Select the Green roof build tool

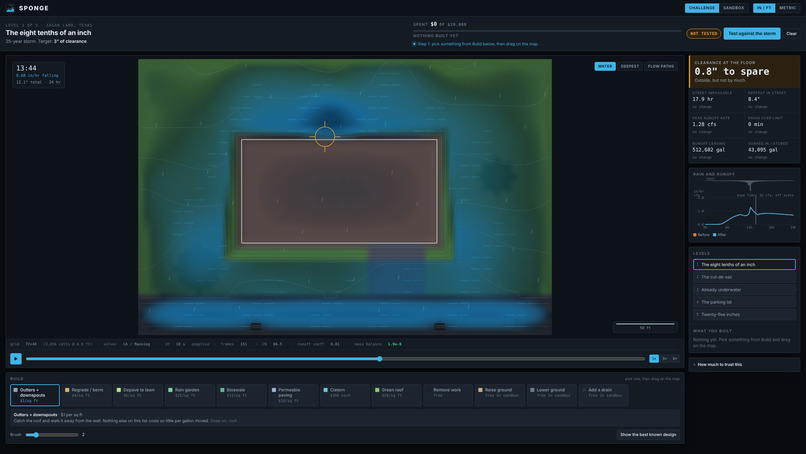tap(397, 395)
